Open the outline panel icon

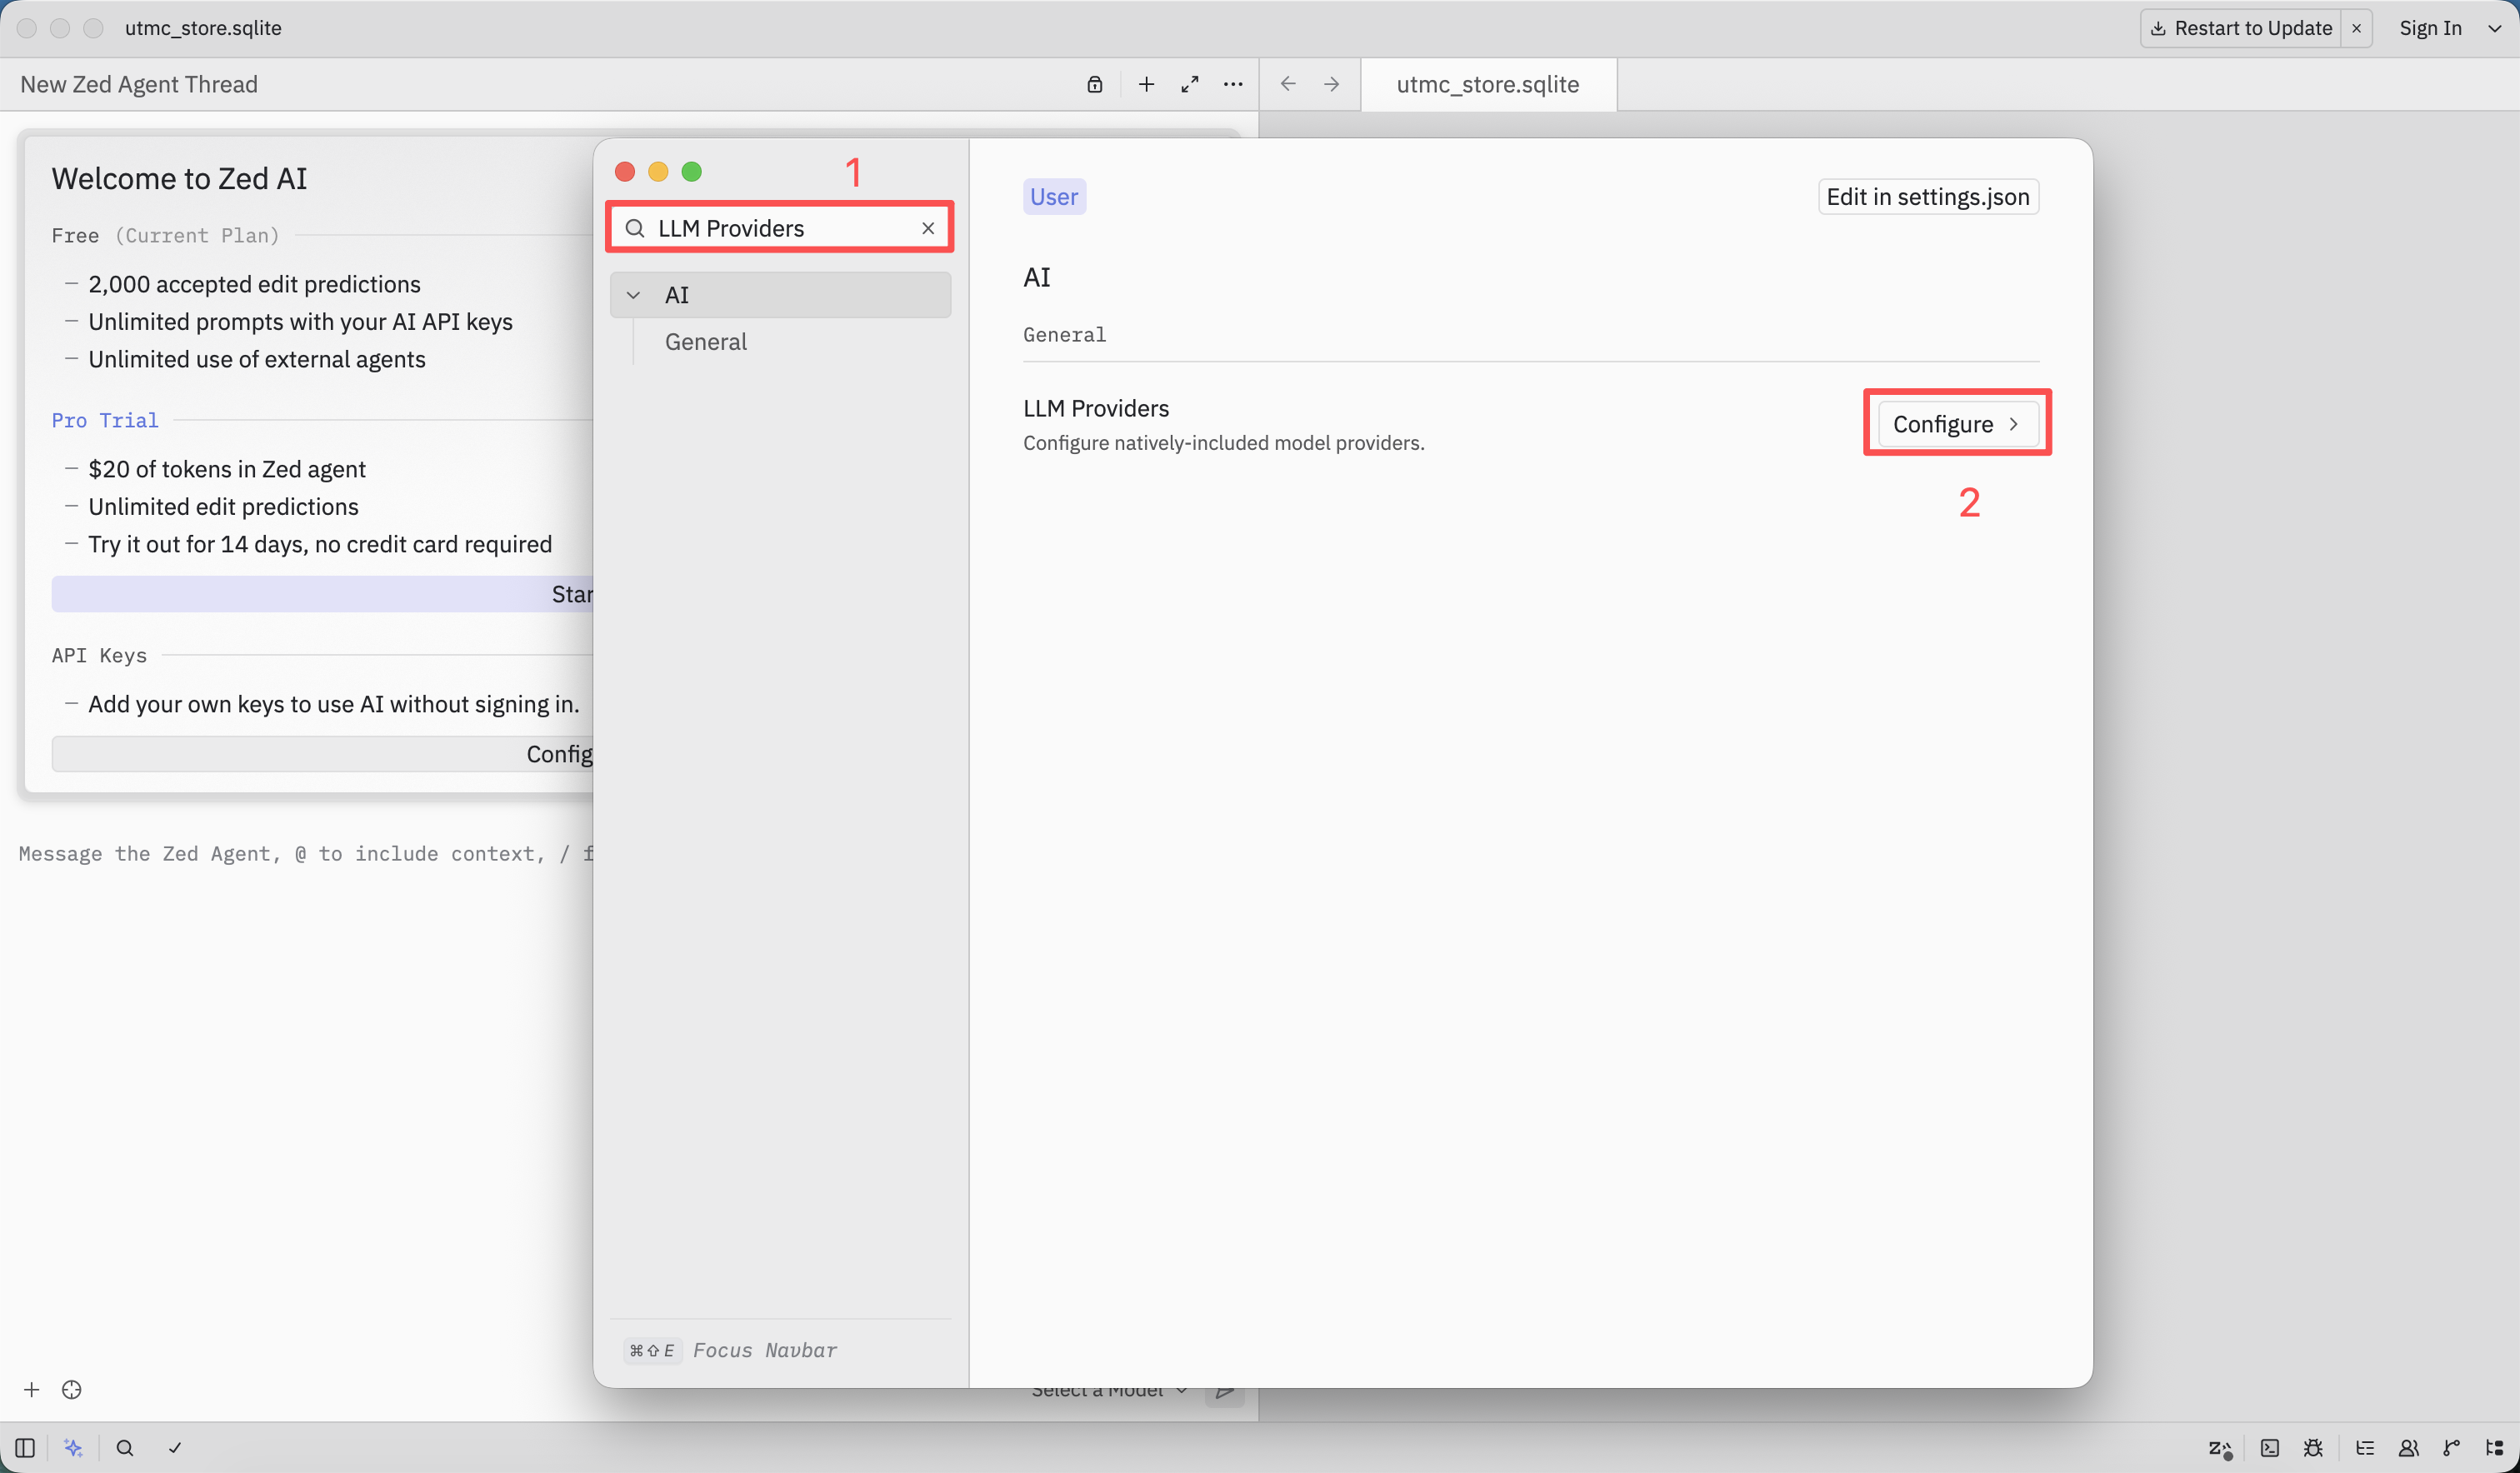2365,1447
